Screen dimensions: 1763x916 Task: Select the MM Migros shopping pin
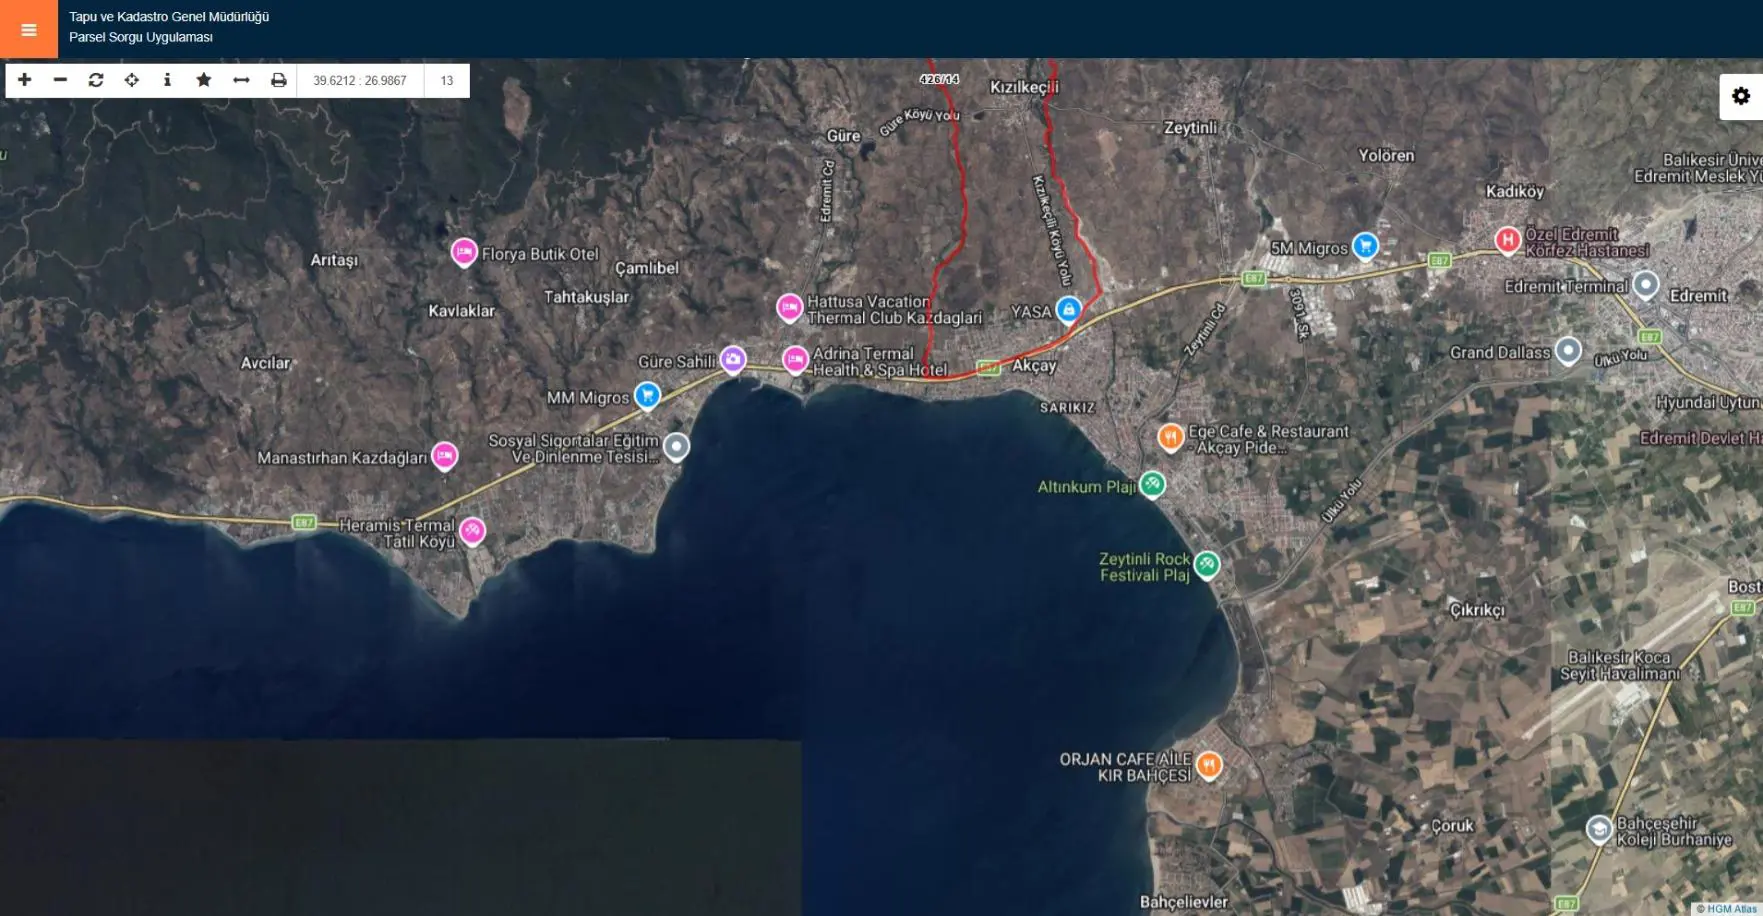(x=647, y=396)
